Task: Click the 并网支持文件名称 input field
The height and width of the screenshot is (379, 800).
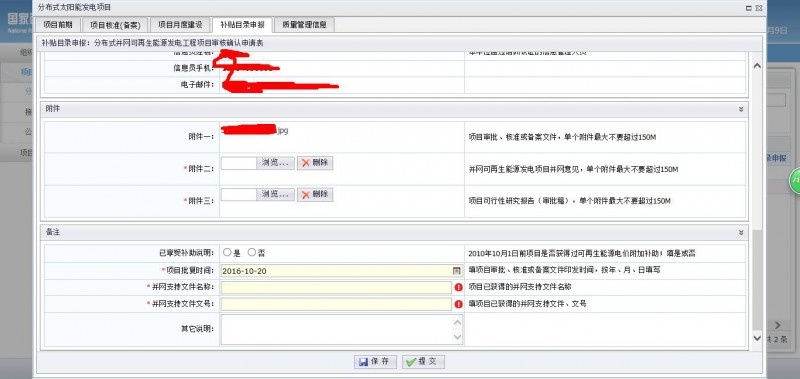Action: 336,288
